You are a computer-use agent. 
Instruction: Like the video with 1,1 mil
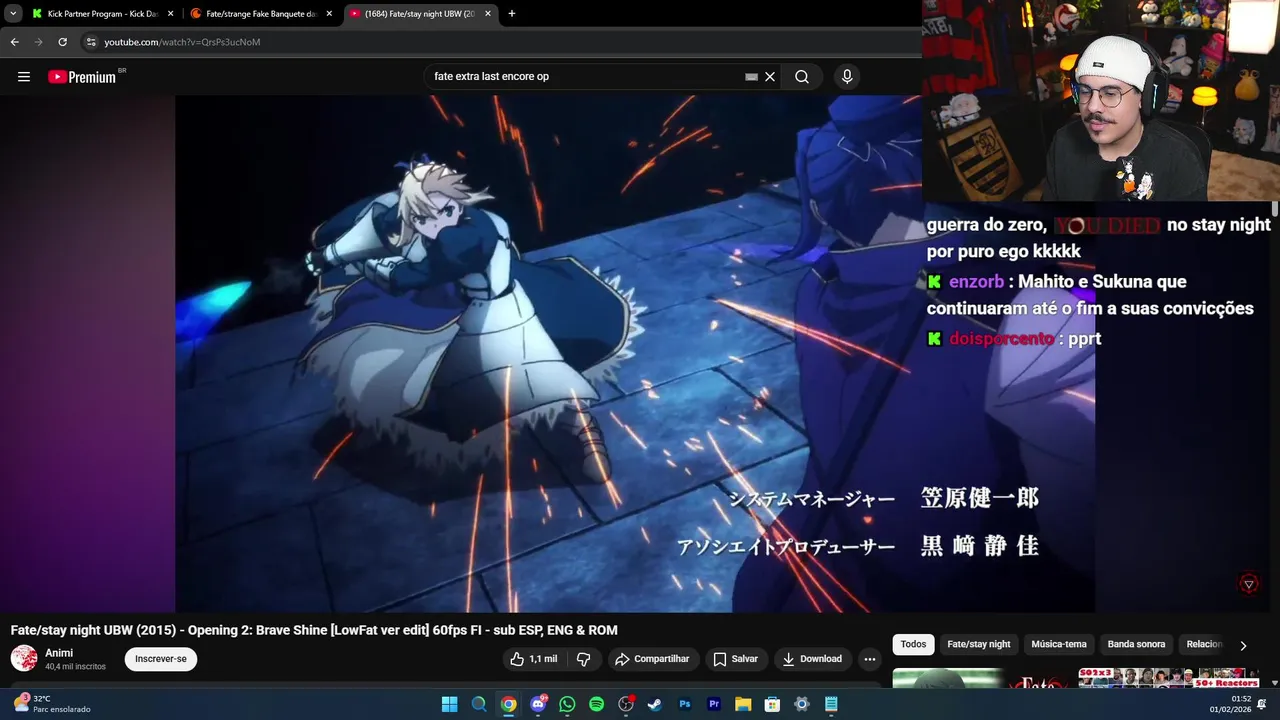tap(533, 659)
